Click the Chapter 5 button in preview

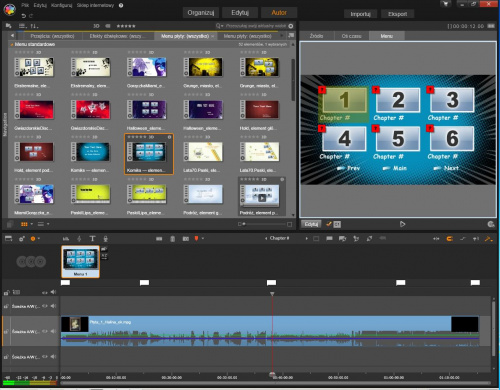(x=398, y=138)
